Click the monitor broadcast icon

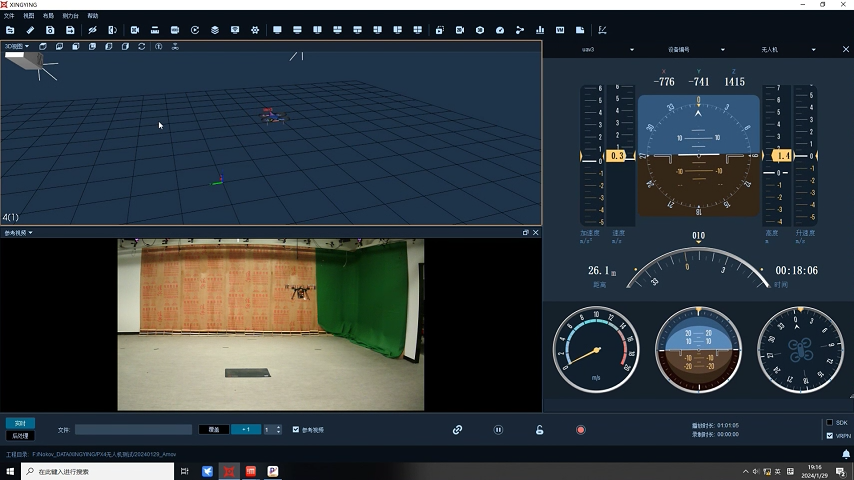[x=235, y=30]
